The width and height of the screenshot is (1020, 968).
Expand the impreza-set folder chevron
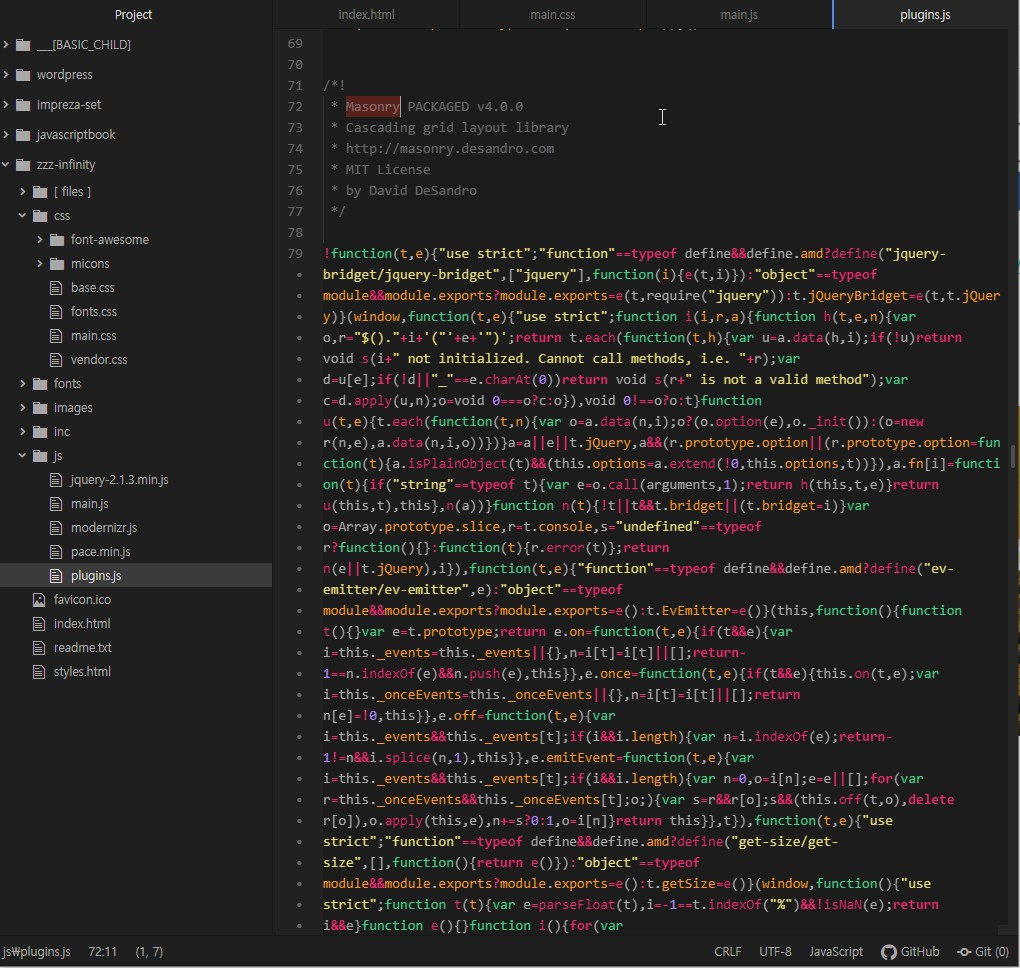pos(7,104)
